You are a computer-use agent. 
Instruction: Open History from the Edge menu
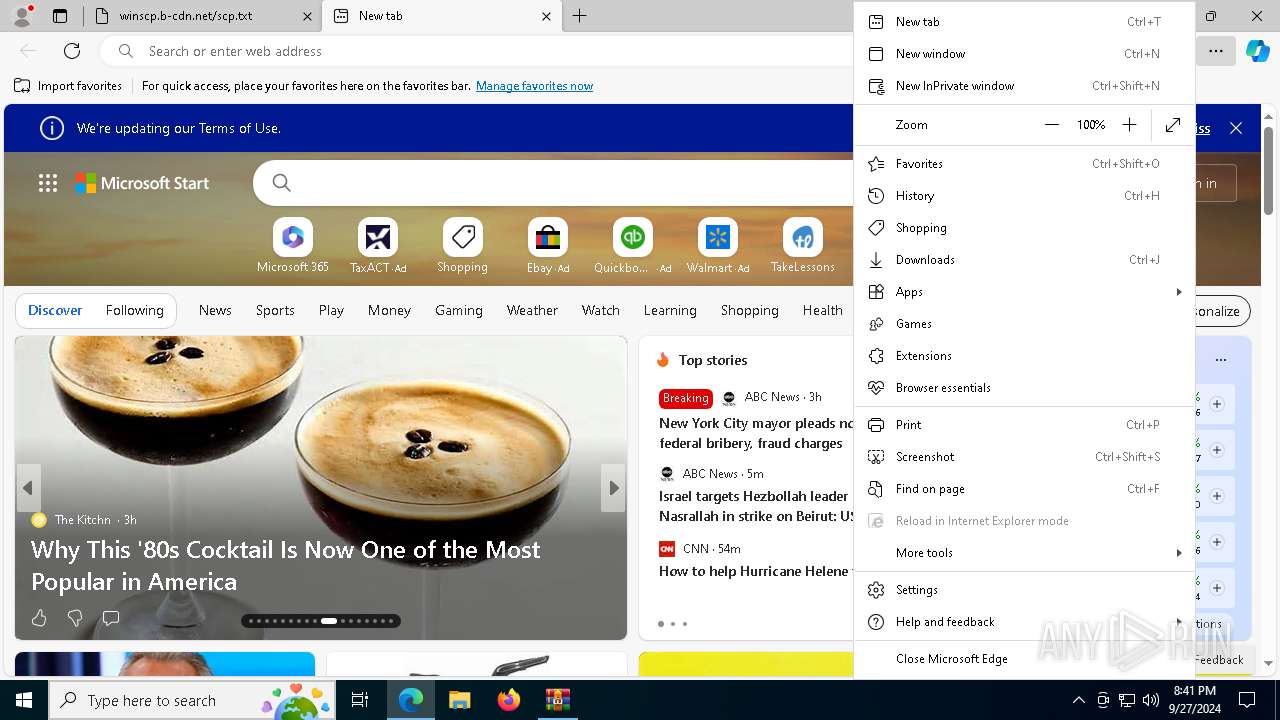1024,196
